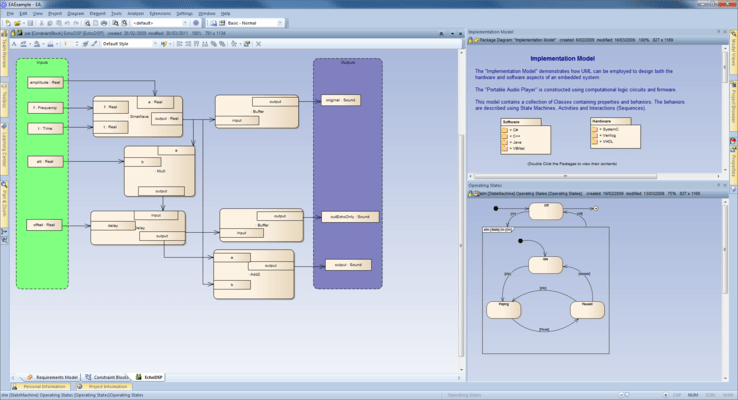Open the Settings menu
The height and width of the screenshot is (400, 738).
(184, 14)
